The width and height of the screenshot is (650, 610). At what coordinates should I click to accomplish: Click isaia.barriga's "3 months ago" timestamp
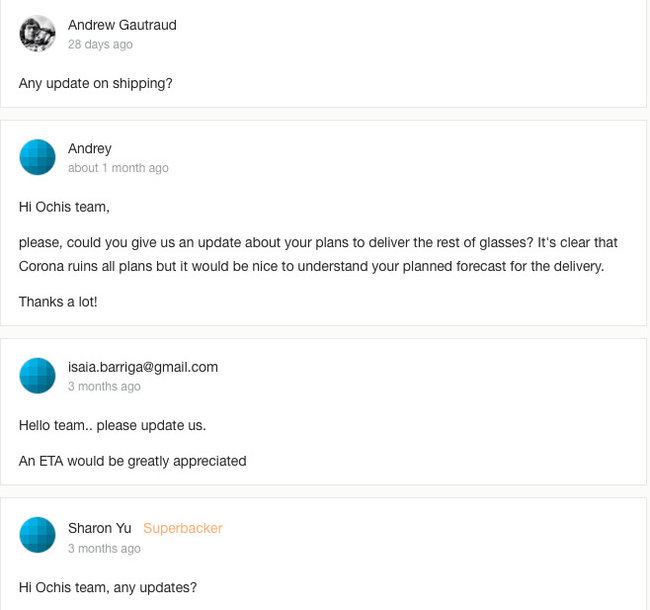pos(104,387)
